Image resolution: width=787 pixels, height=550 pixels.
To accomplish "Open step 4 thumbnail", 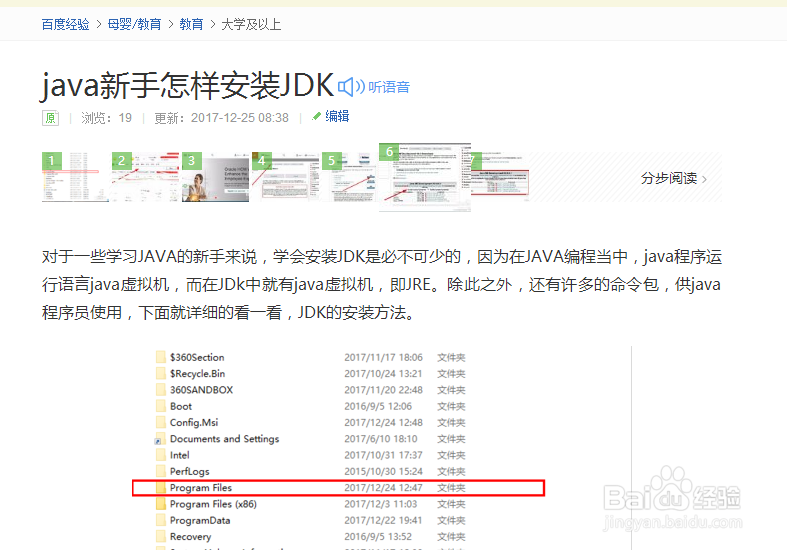I will tap(285, 177).
